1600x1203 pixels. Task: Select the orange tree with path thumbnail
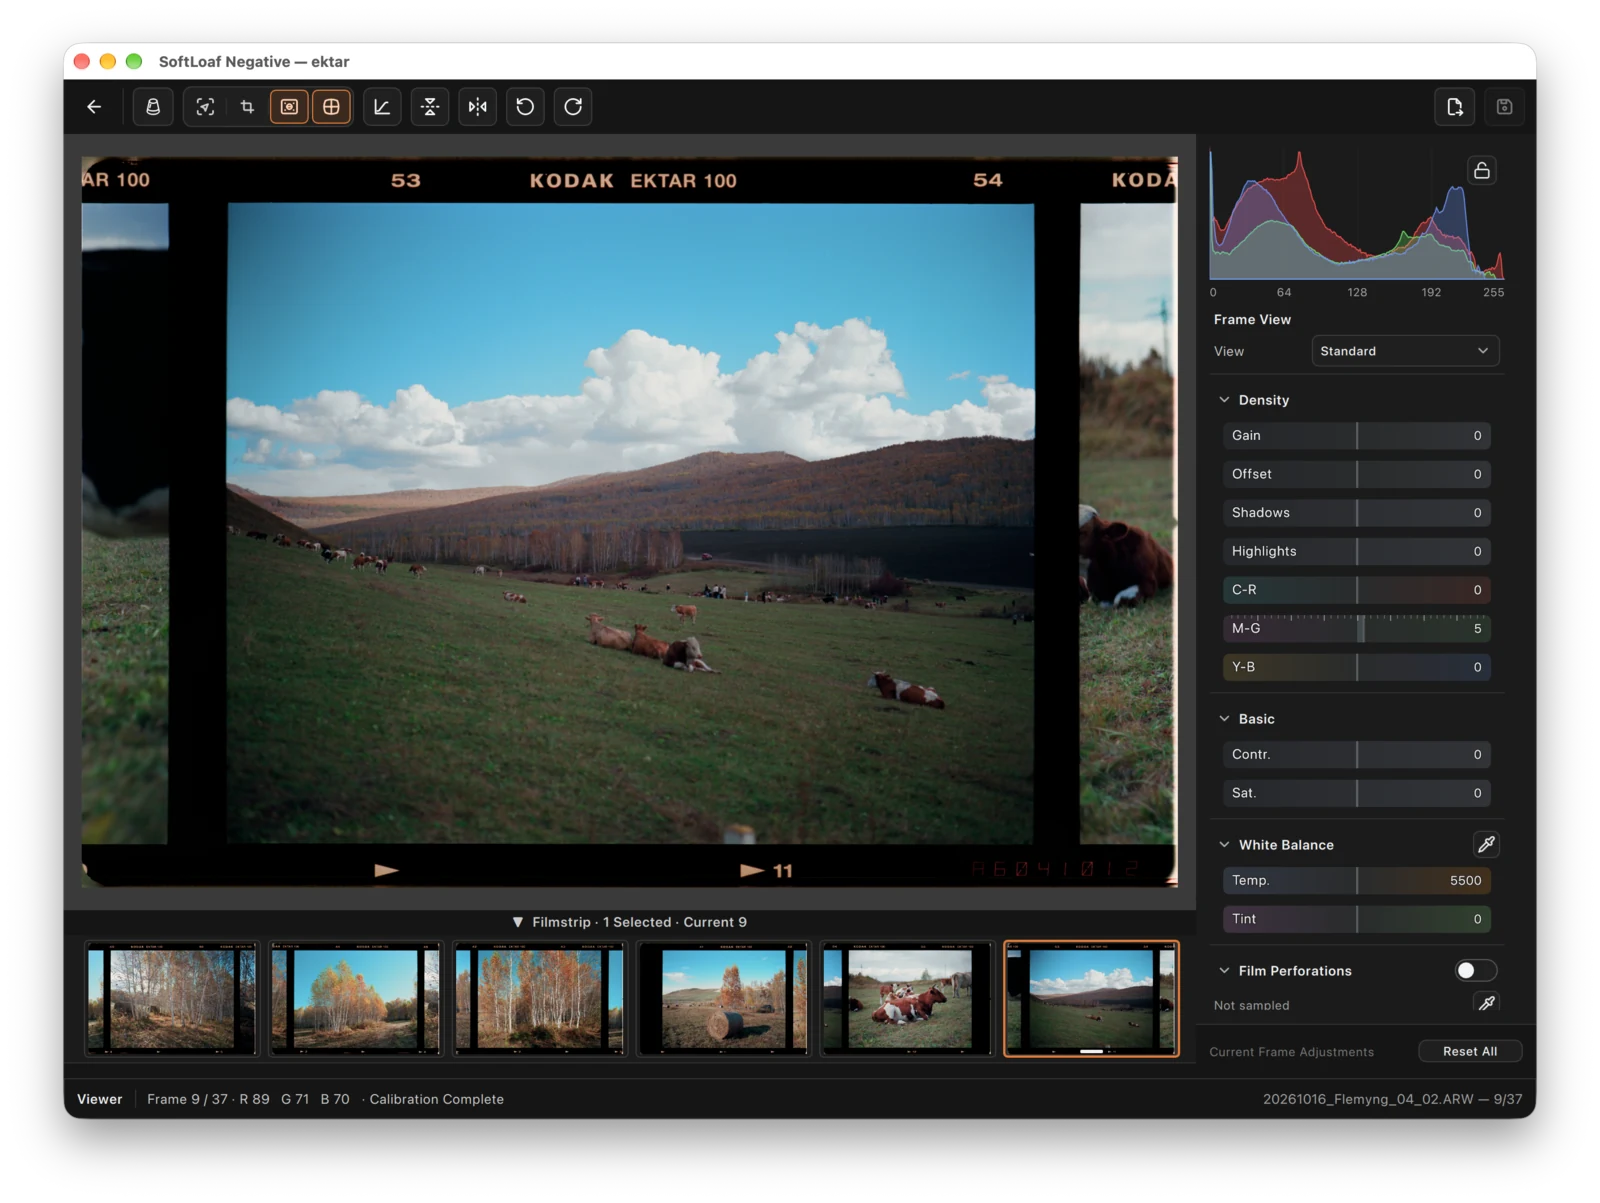(x=355, y=999)
